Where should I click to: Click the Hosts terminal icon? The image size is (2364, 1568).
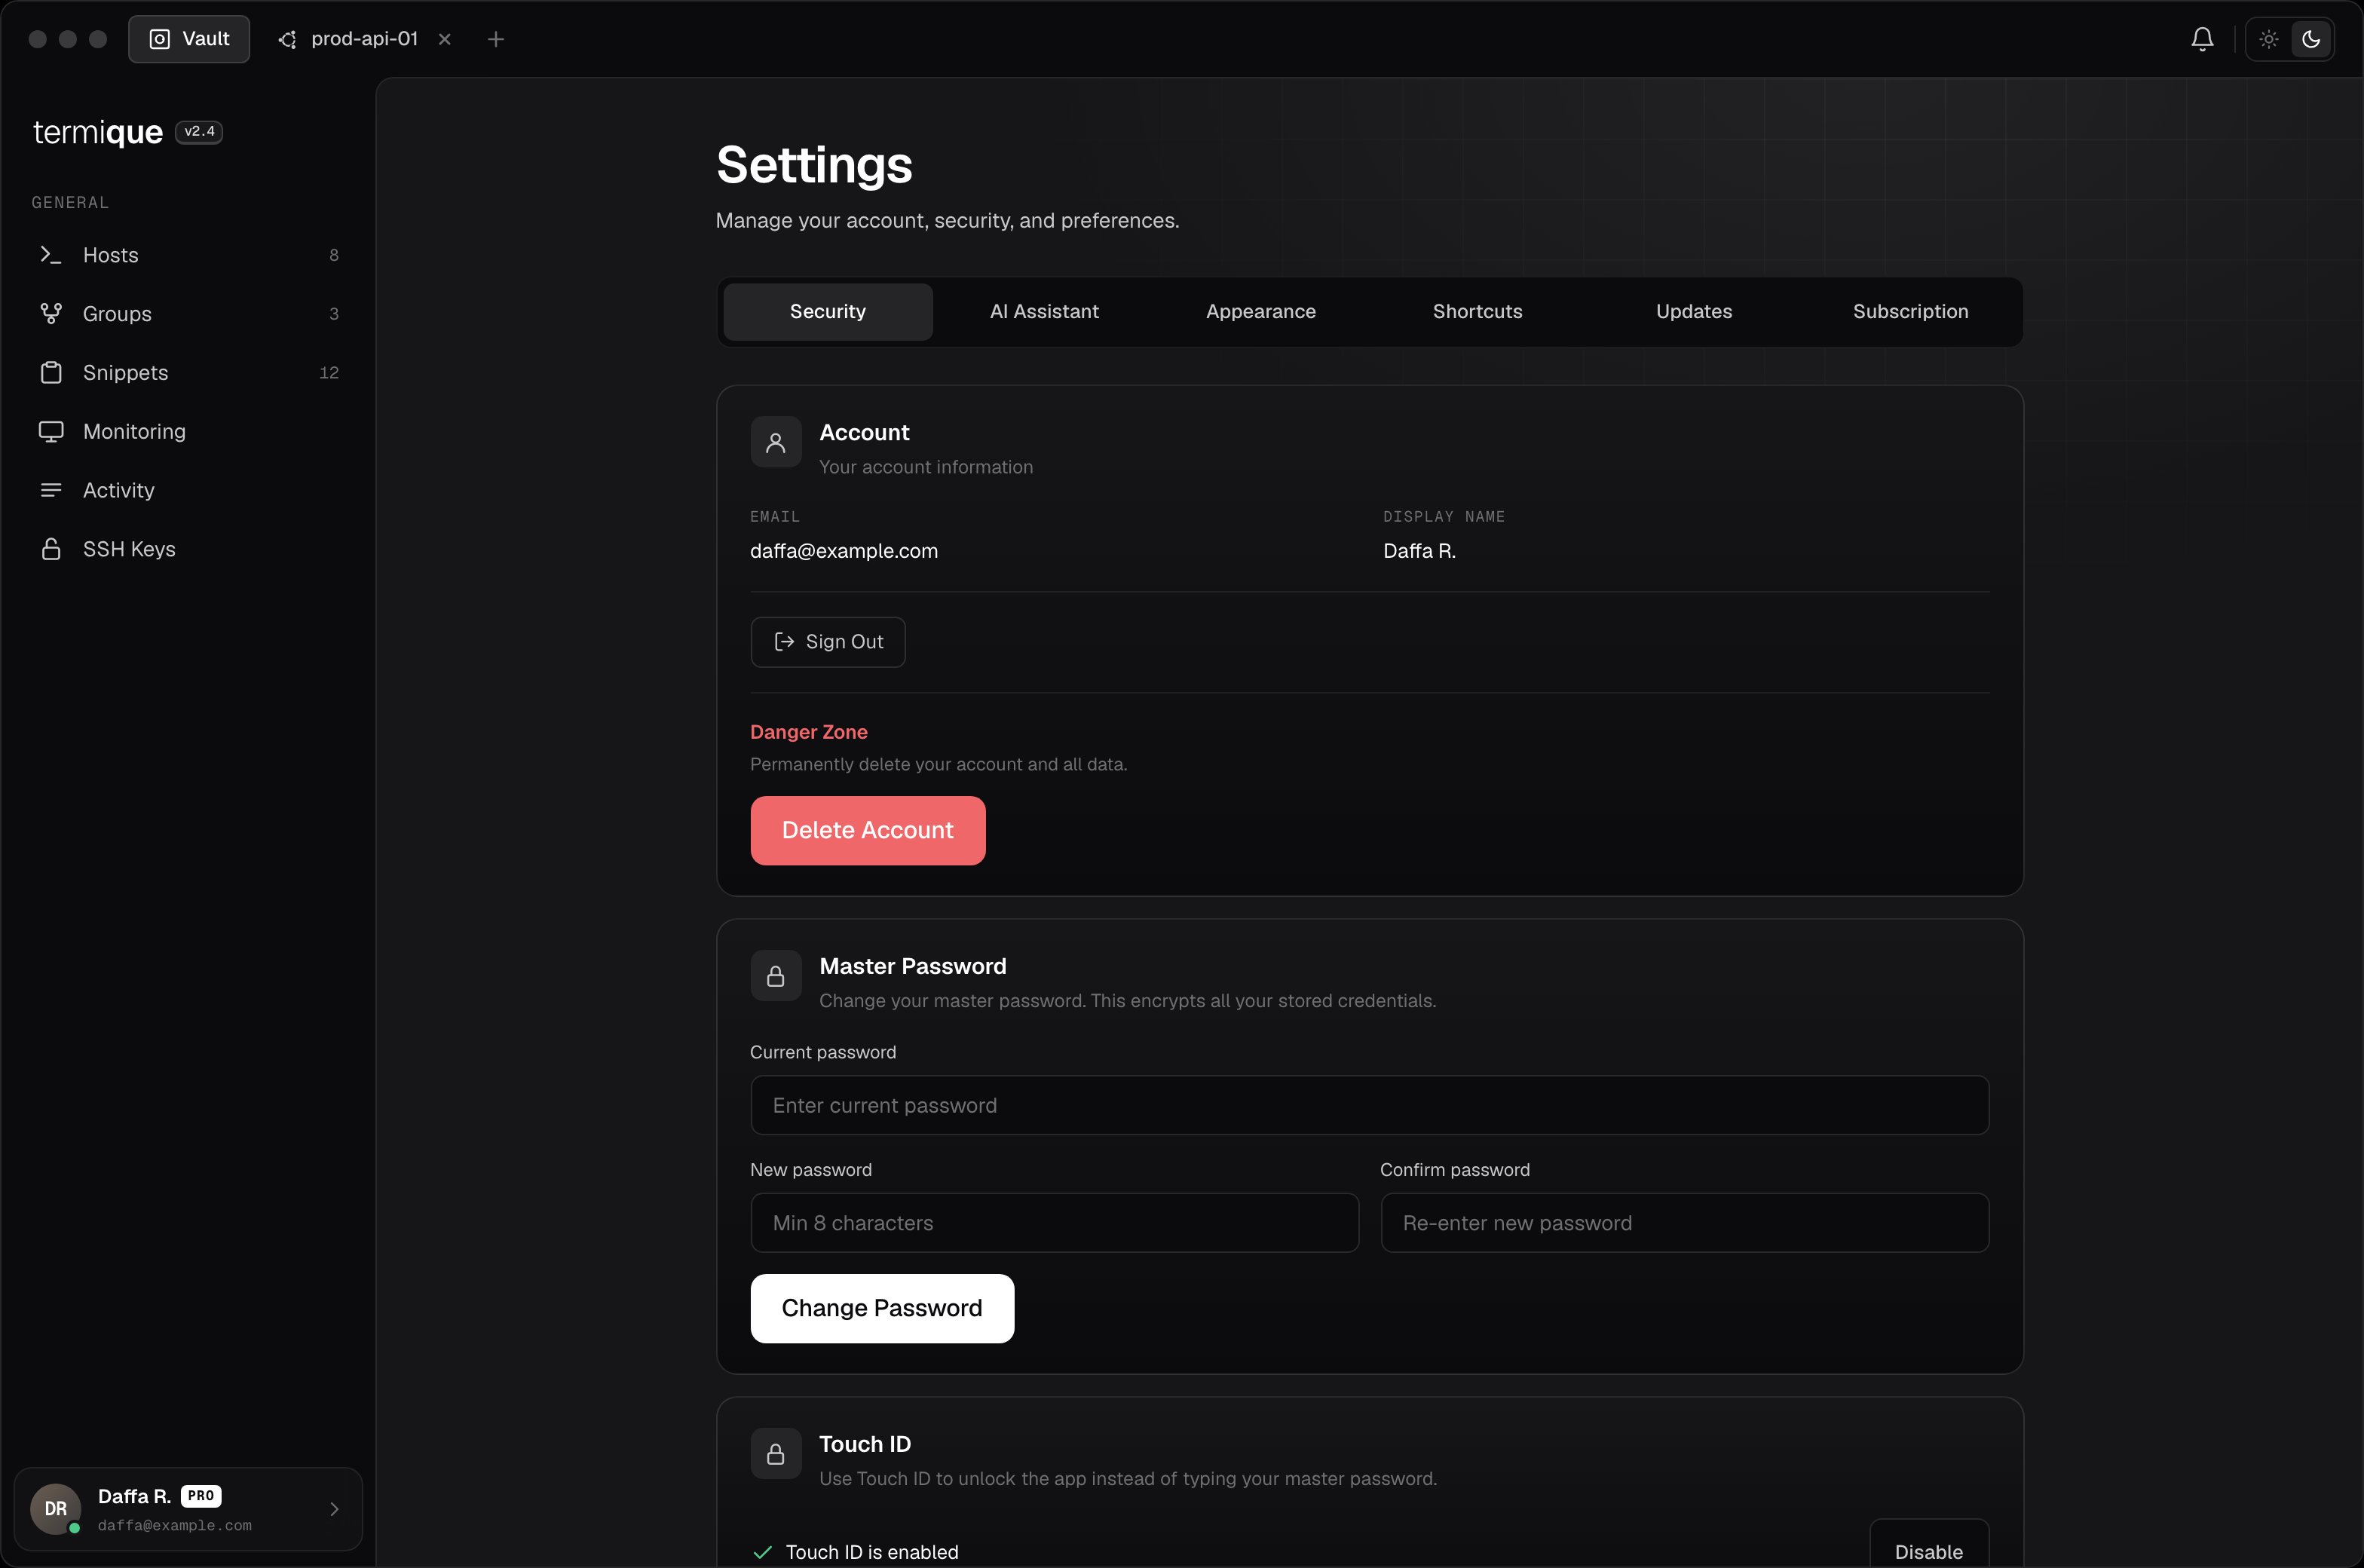[x=51, y=255]
